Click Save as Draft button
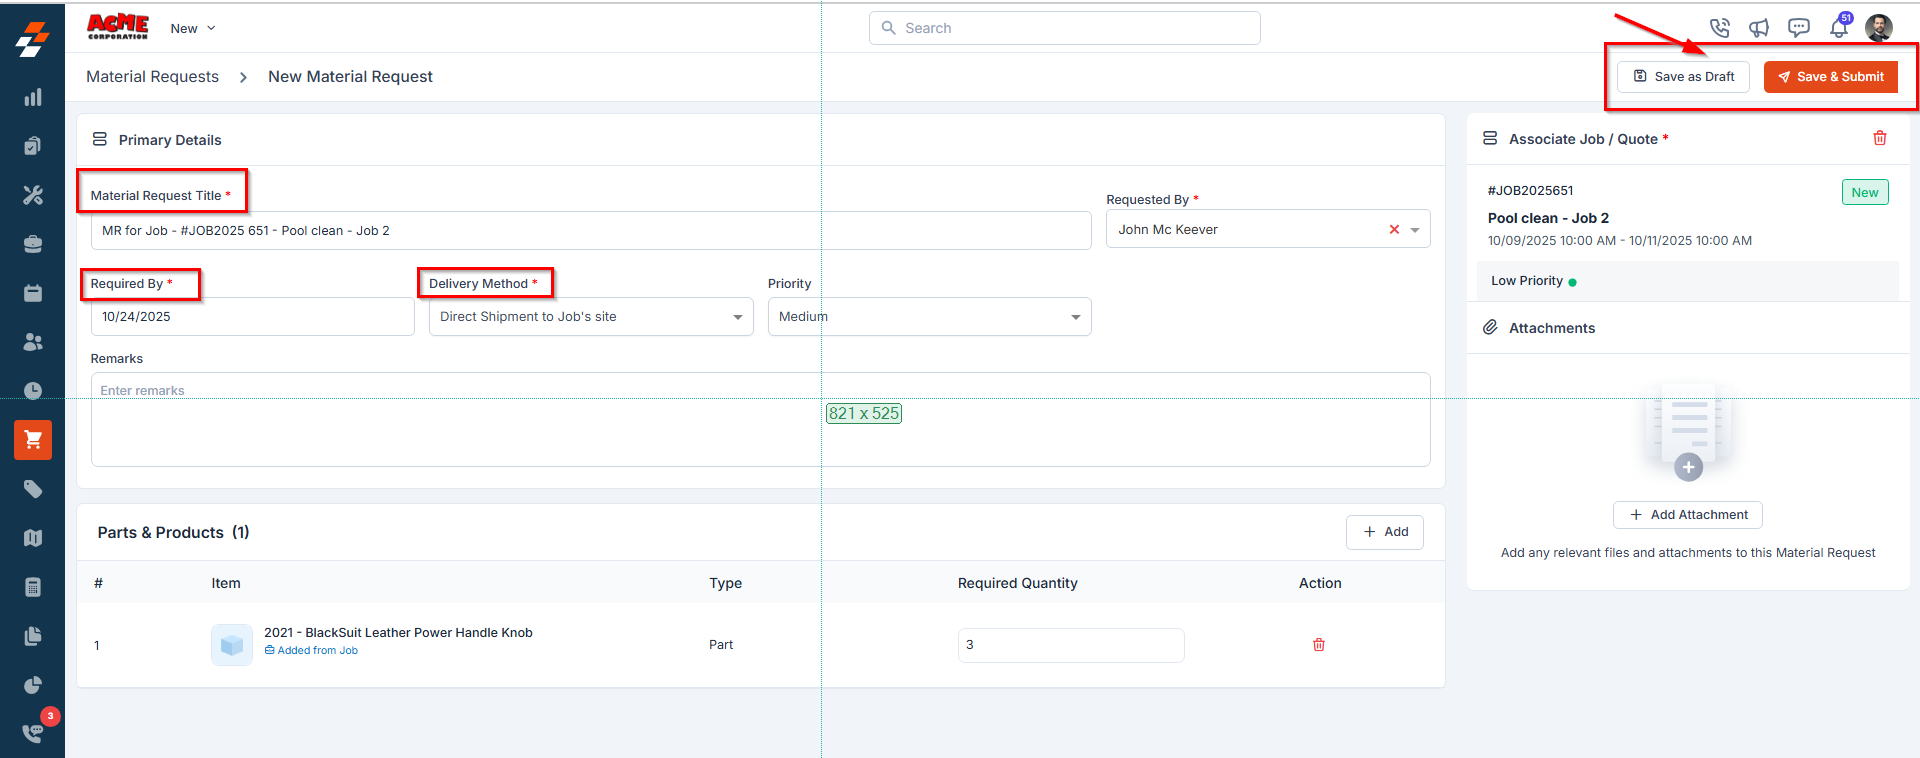 (x=1683, y=77)
